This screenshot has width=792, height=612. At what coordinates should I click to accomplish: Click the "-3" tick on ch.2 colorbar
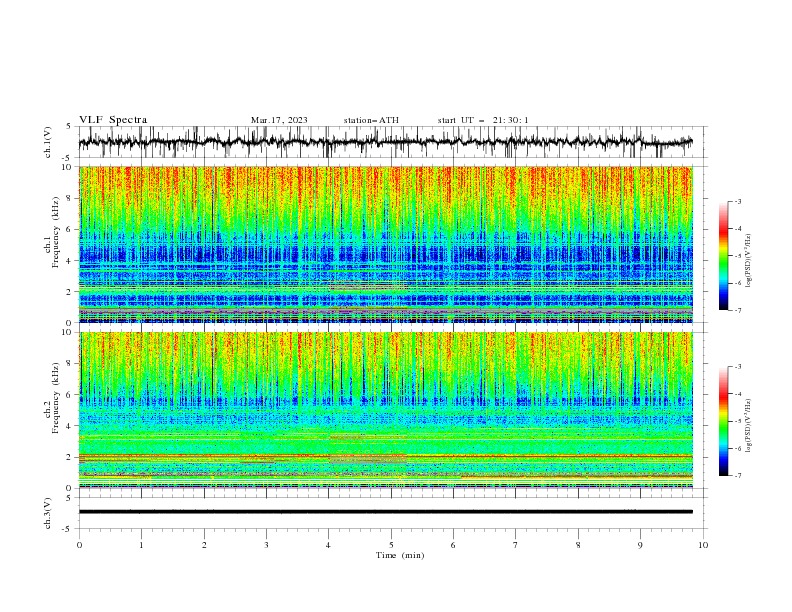click(737, 367)
